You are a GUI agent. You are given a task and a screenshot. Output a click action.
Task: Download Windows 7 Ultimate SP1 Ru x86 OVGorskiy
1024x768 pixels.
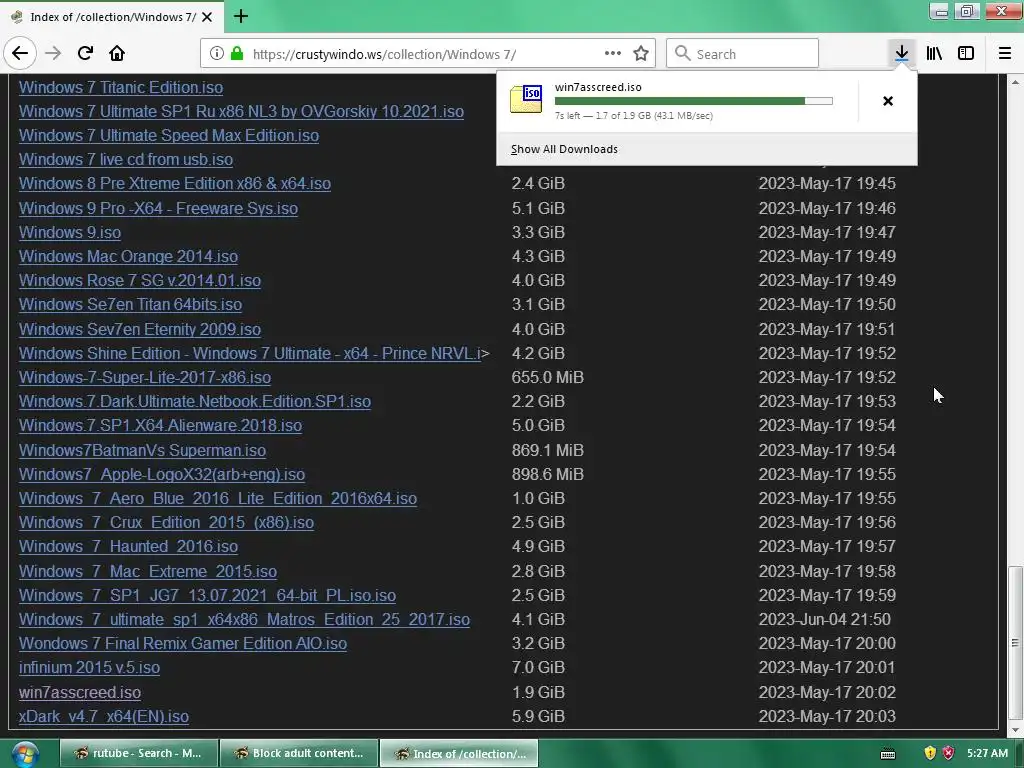point(241,112)
